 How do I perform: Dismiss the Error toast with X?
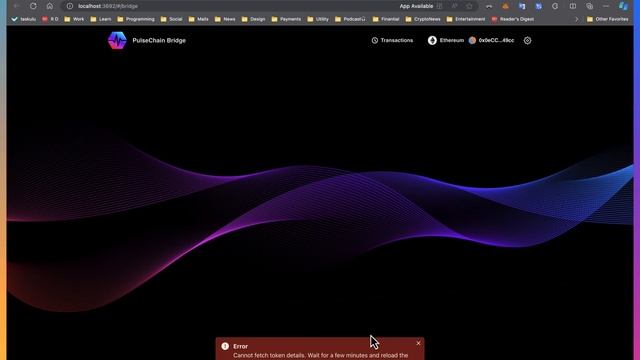(x=418, y=343)
